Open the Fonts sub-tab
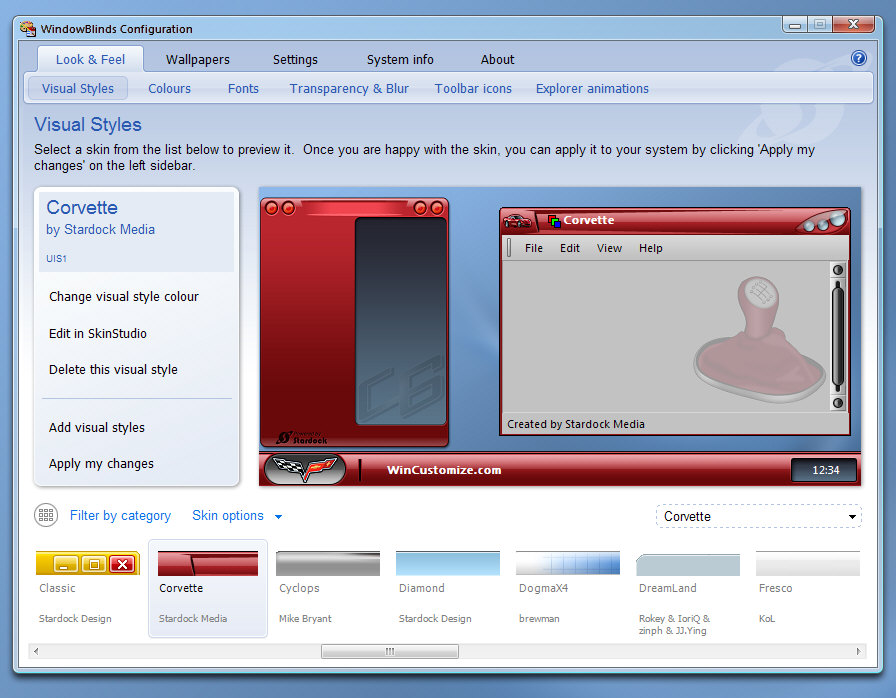The width and height of the screenshot is (896, 698). pos(243,89)
